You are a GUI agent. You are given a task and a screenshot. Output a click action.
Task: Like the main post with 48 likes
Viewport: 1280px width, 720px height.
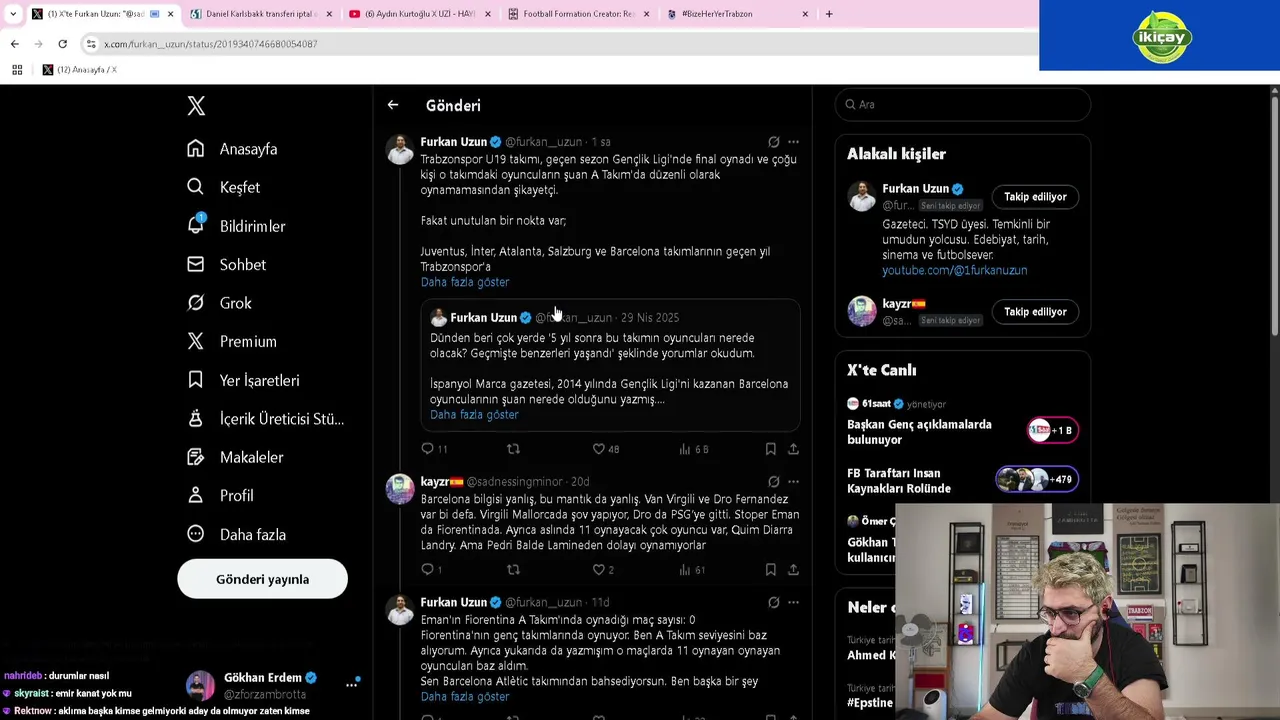(606, 449)
